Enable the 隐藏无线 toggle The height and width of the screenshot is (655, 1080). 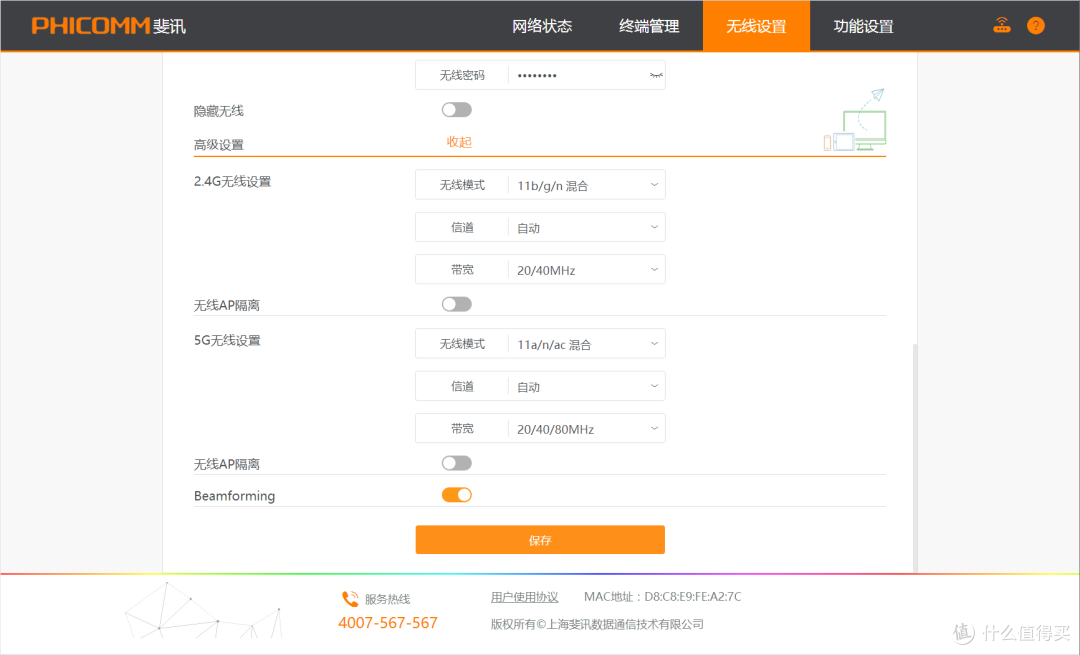456,109
